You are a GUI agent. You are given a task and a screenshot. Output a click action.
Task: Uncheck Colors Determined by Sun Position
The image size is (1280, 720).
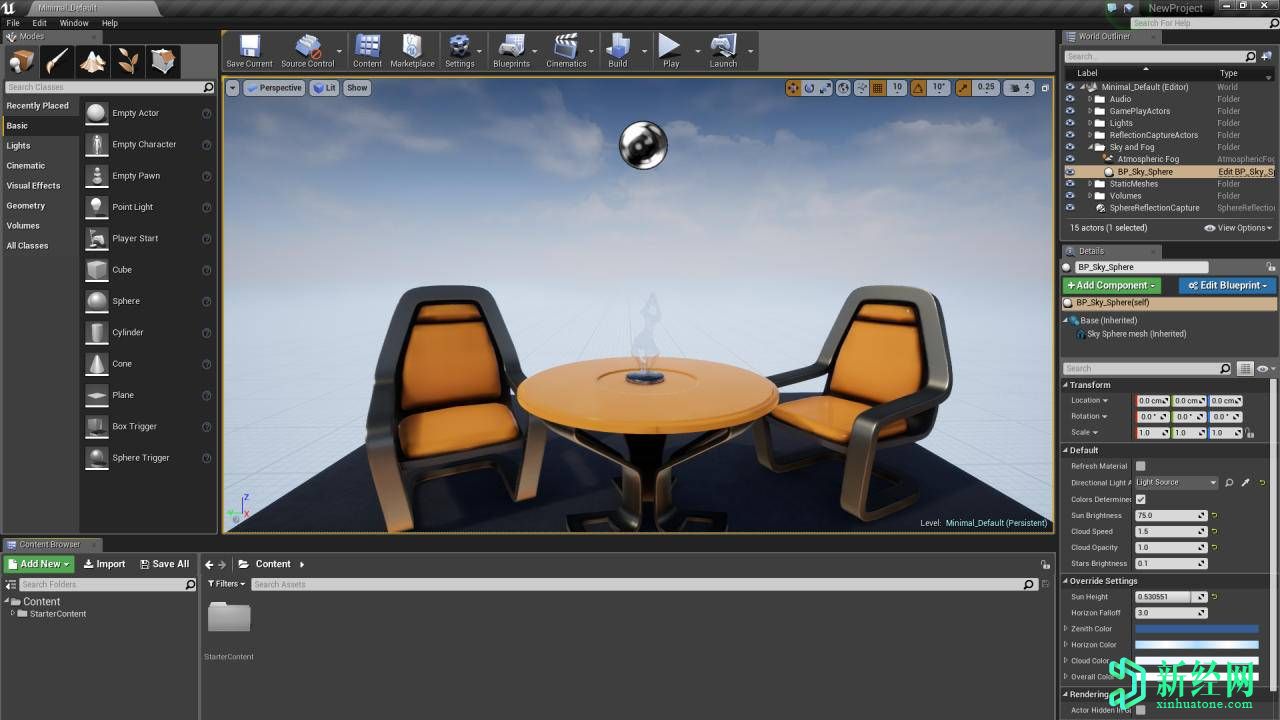pos(1140,499)
